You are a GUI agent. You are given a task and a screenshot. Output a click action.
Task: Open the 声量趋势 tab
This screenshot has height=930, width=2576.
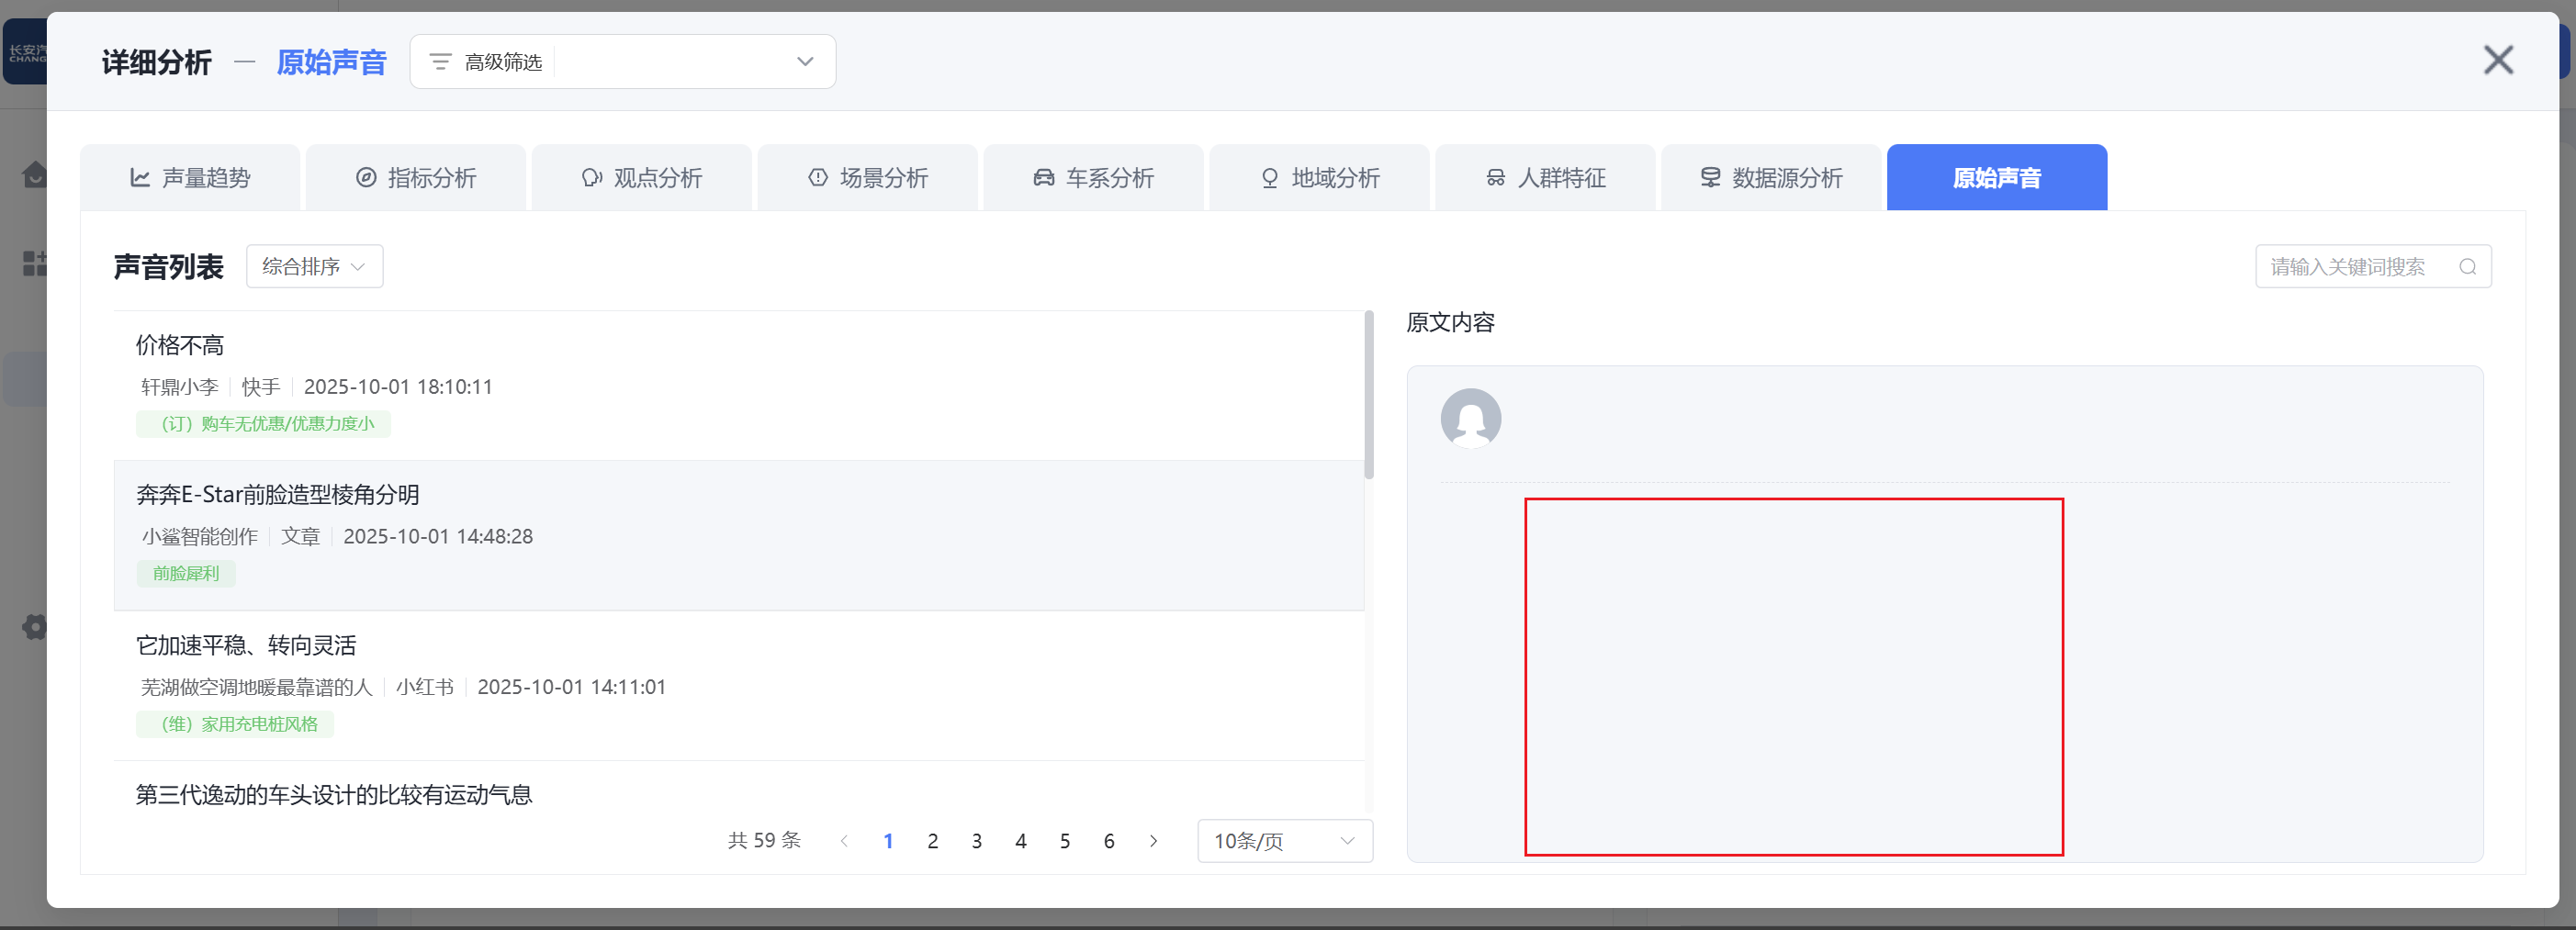coord(190,178)
